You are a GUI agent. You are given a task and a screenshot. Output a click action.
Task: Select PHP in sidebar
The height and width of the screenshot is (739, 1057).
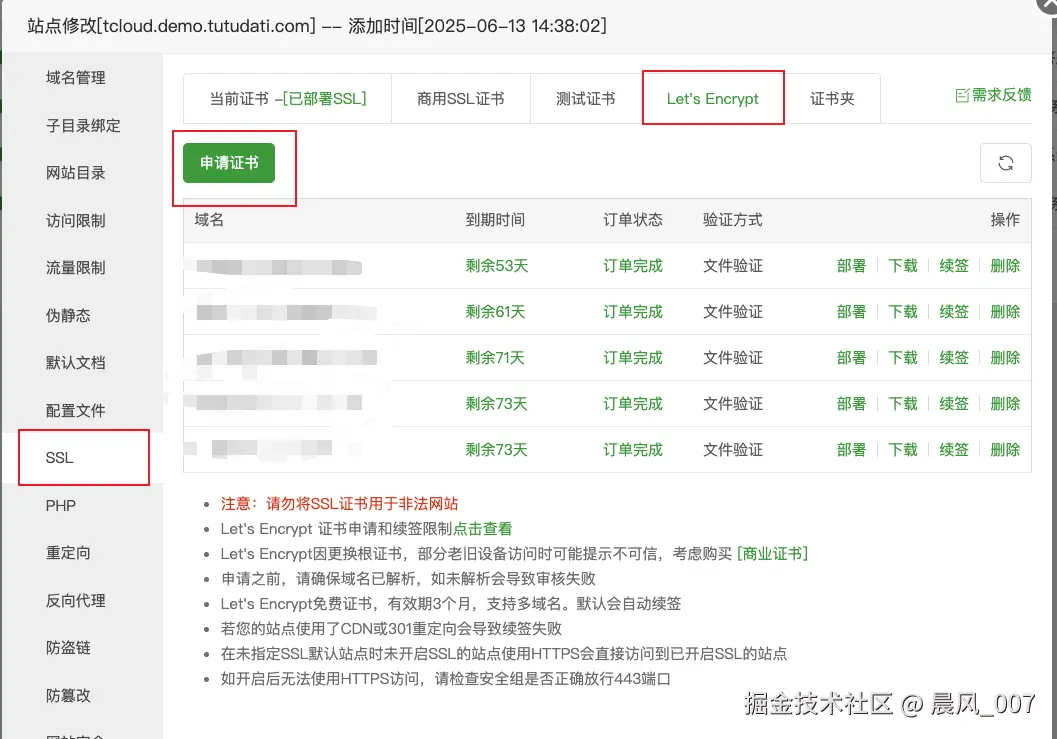click(61, 506)
